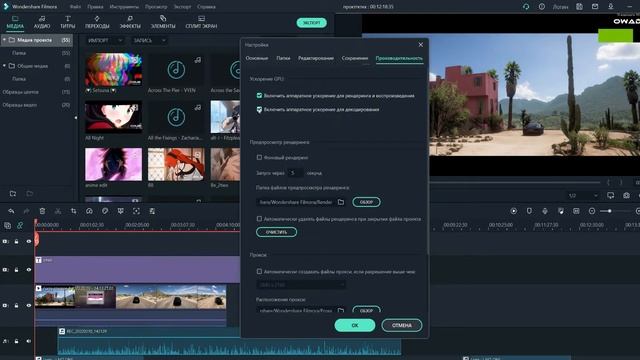640x360 pixels.
Task: Select the Производительность settings tab
Action: pyautogui.click(x=399, y=58)
